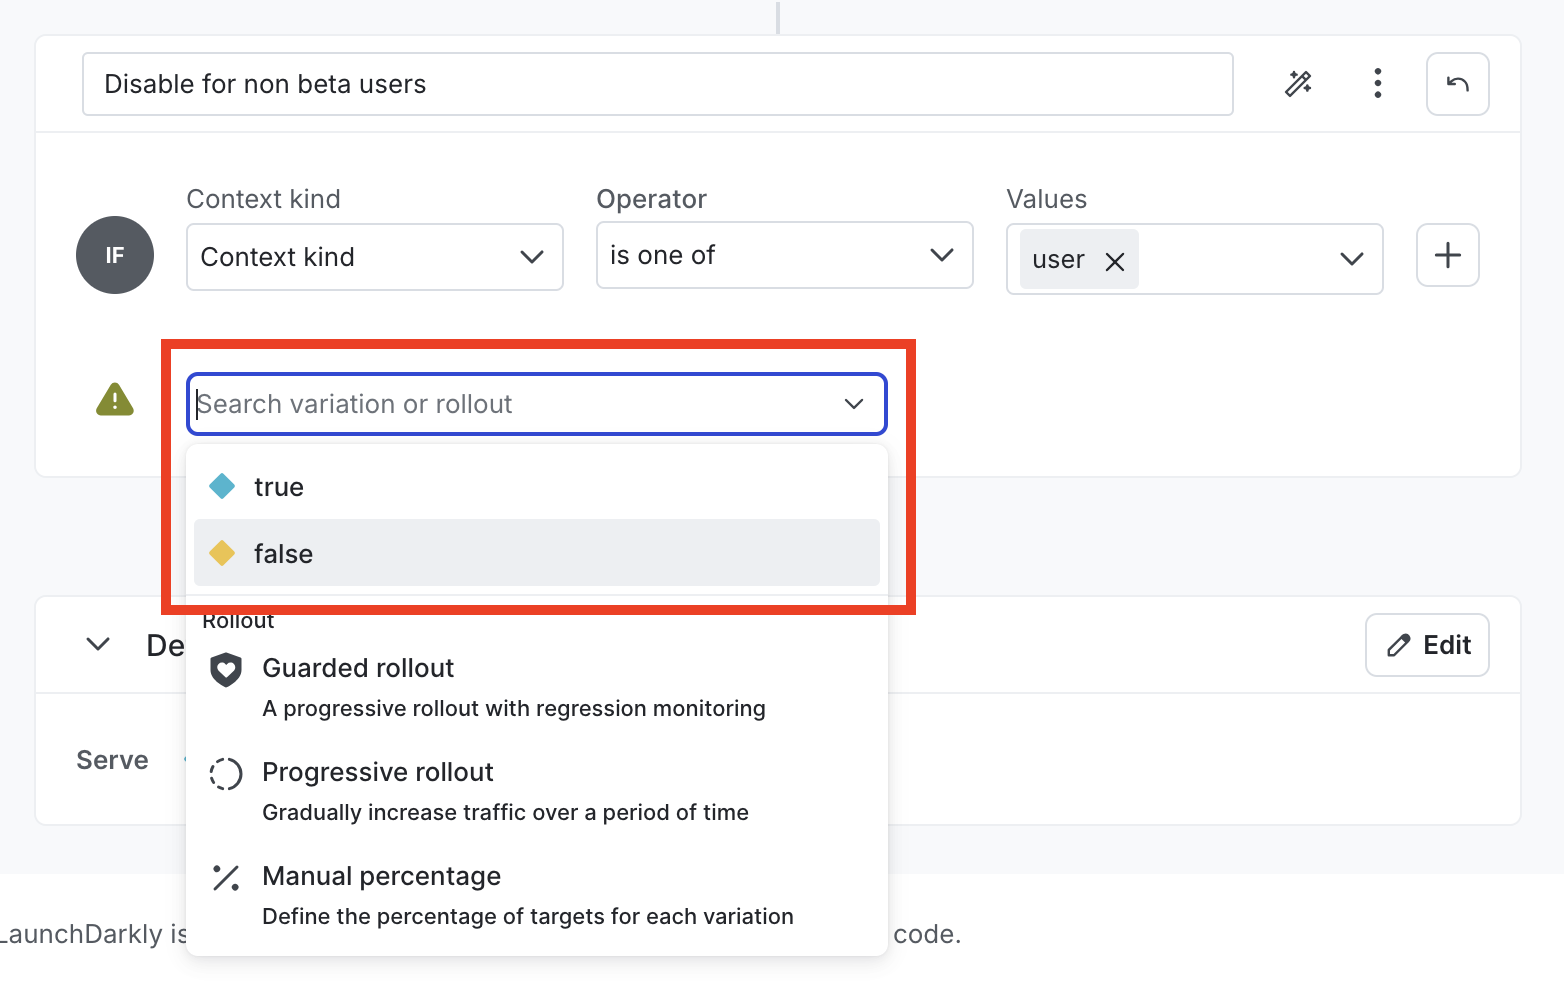Expand the Values dropdown
The width and height of the screenshot is (1564, 994).
coord(1351,259)
